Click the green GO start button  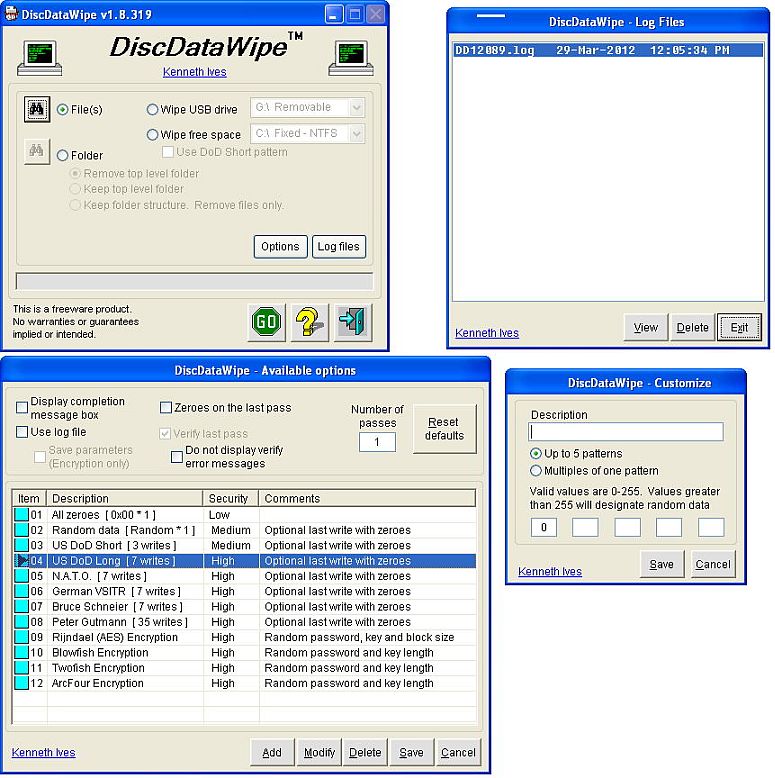[x=267, y=322]
